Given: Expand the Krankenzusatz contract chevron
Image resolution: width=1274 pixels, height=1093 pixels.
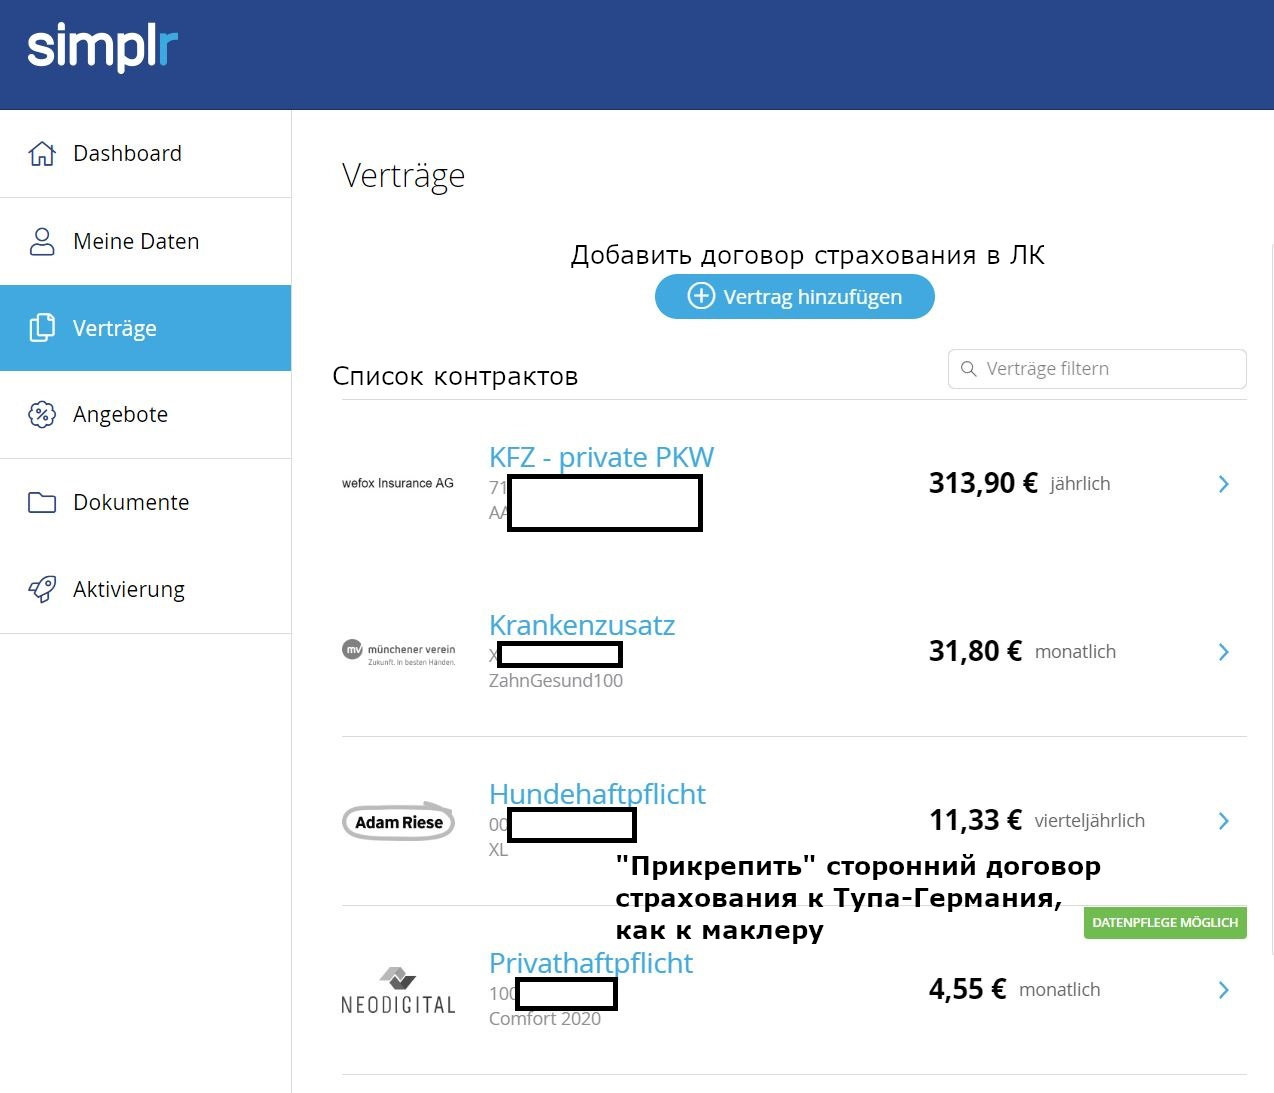Looking at the screenshot, I should (1223, 652).
